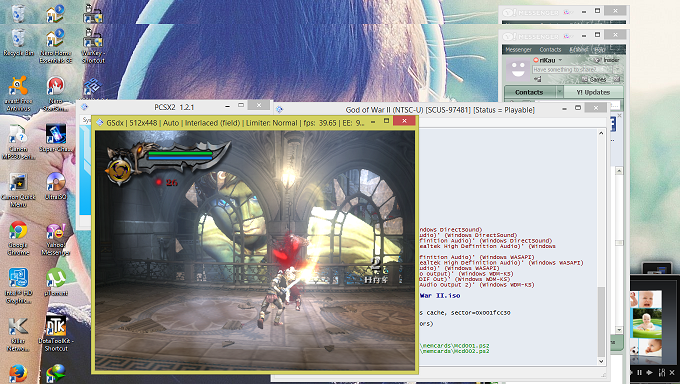Open Intel HD Graphics control panel icon
The width and height of the screenshot is (680, 384).
(18, 286)
